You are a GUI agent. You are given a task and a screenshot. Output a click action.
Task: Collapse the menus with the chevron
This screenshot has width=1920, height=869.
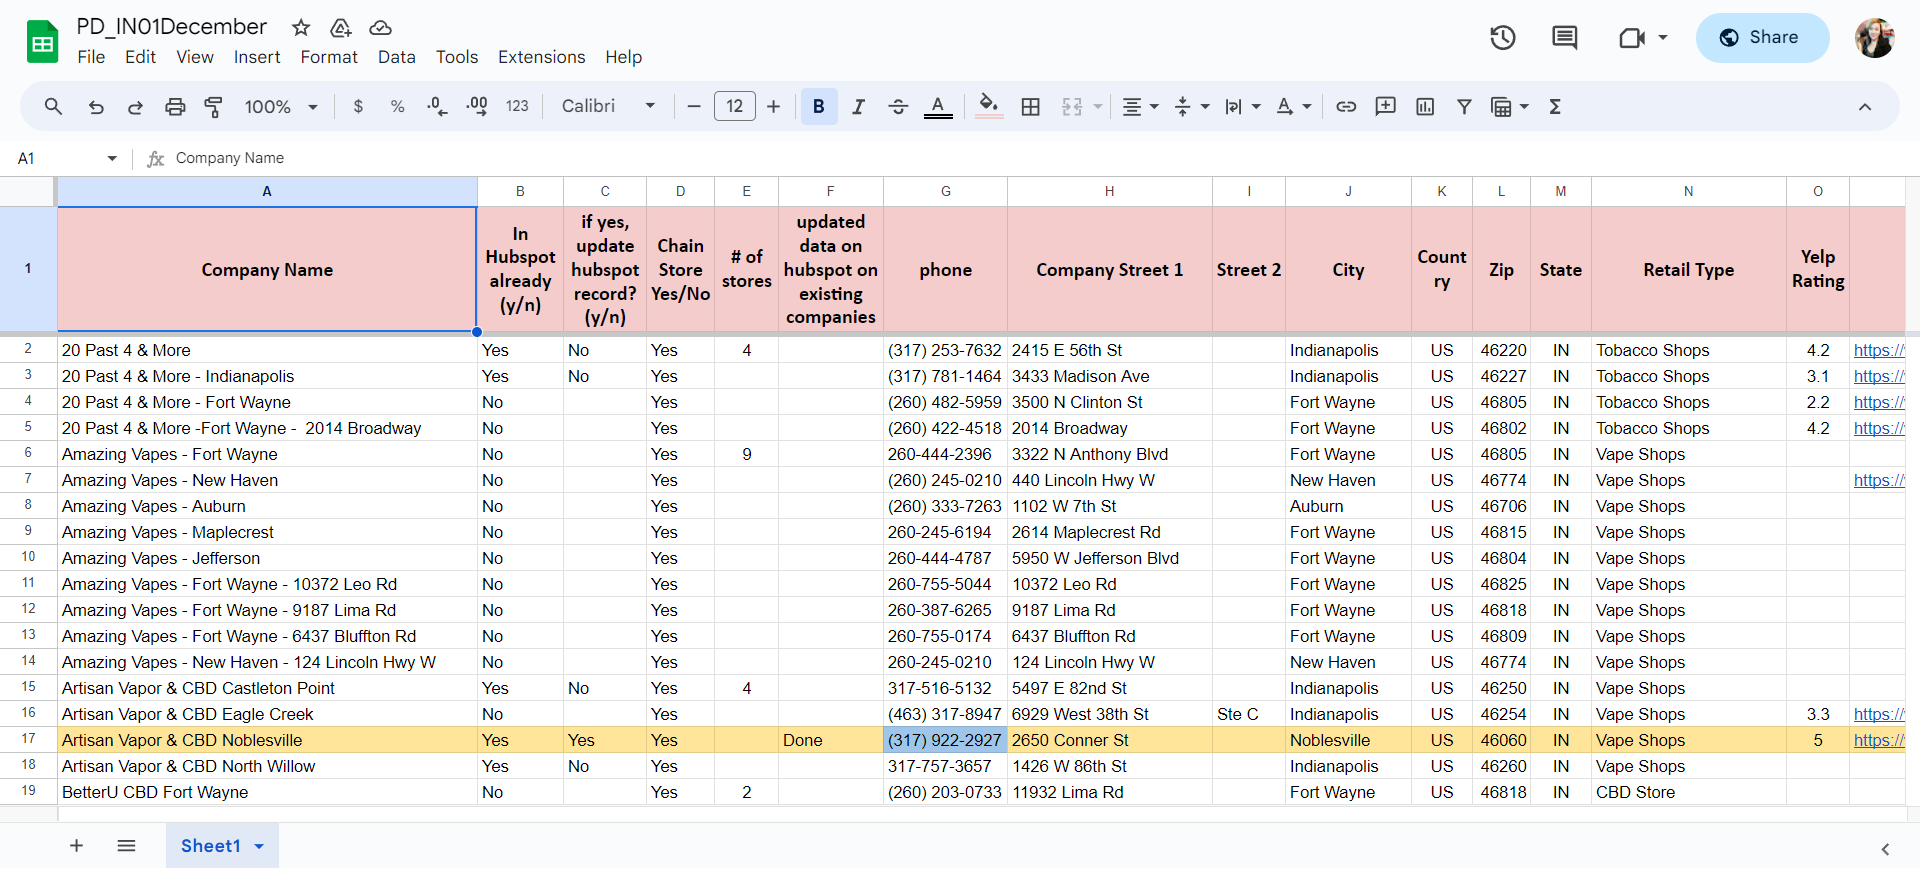pyautogui.click(x=1865, y=106)
